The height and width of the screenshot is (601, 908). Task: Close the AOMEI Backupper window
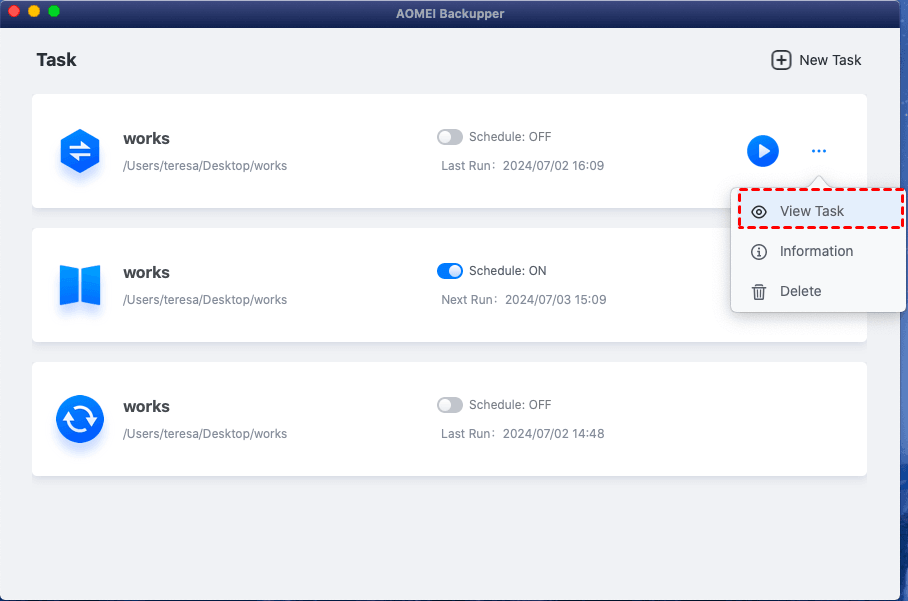tap(14, 11)
